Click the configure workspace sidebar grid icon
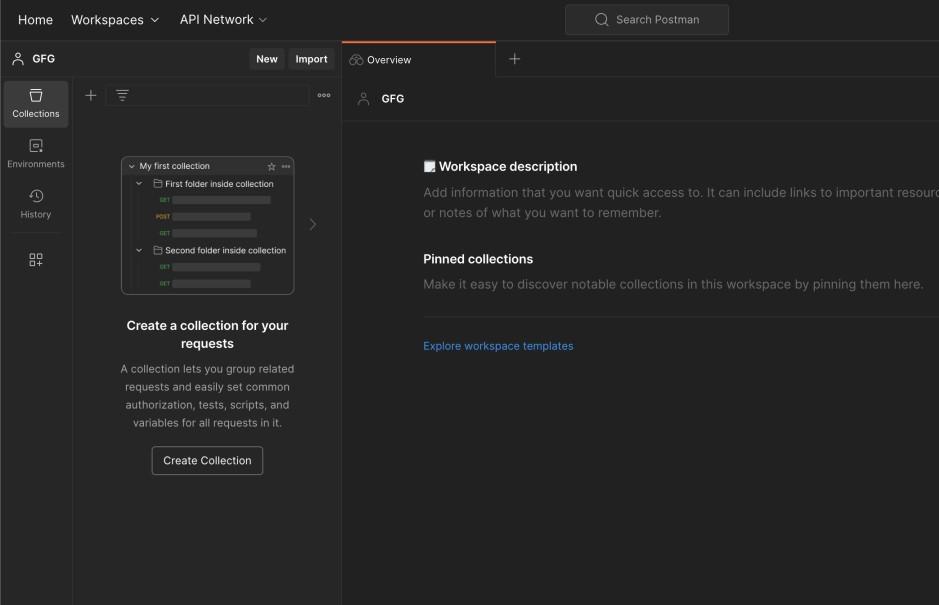The height and width of the screenshot is (605, 939). tap(36, 260)
